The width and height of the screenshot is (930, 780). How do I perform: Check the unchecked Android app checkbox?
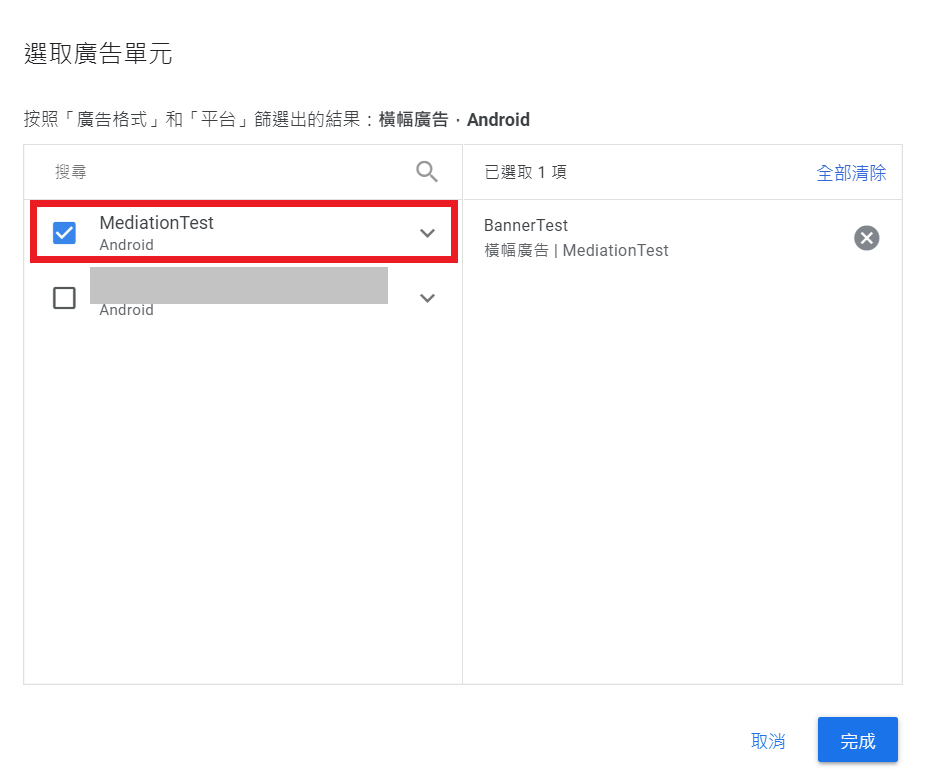64,298
